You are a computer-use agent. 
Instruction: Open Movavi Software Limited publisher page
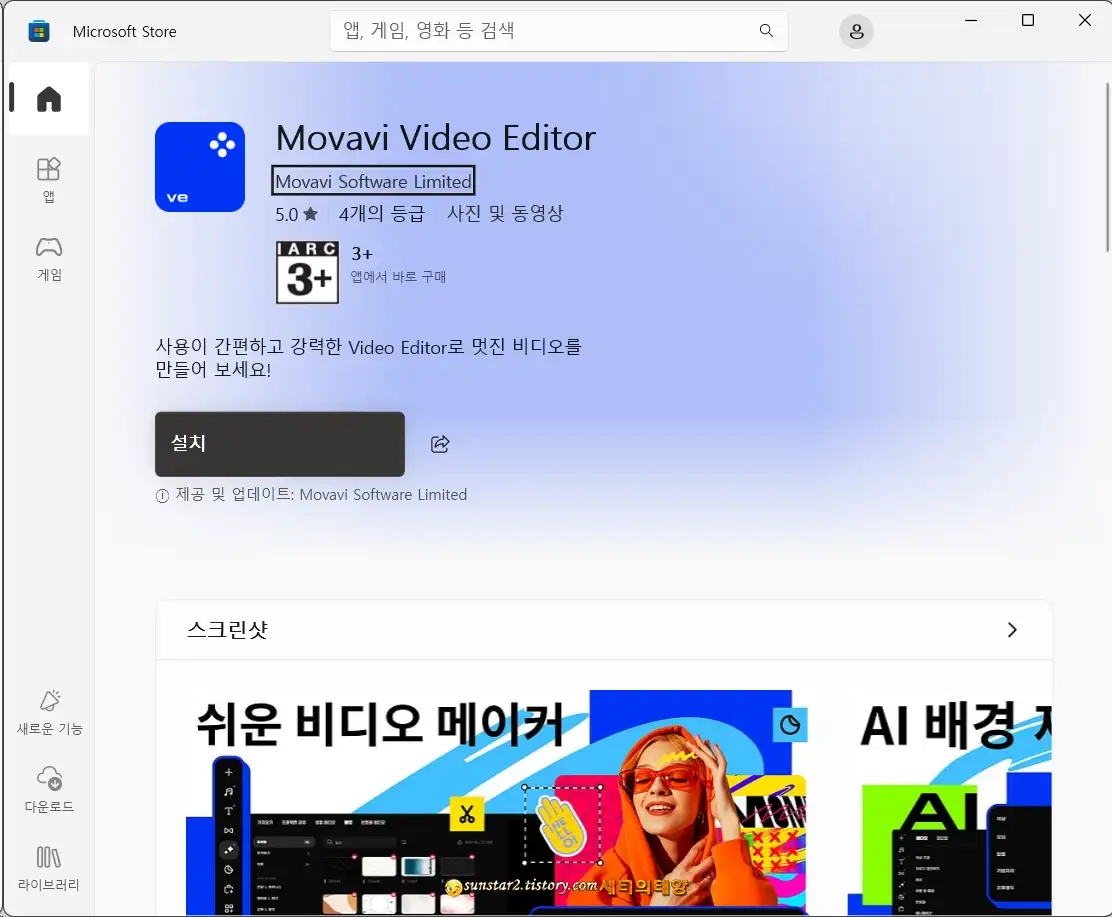373,181
